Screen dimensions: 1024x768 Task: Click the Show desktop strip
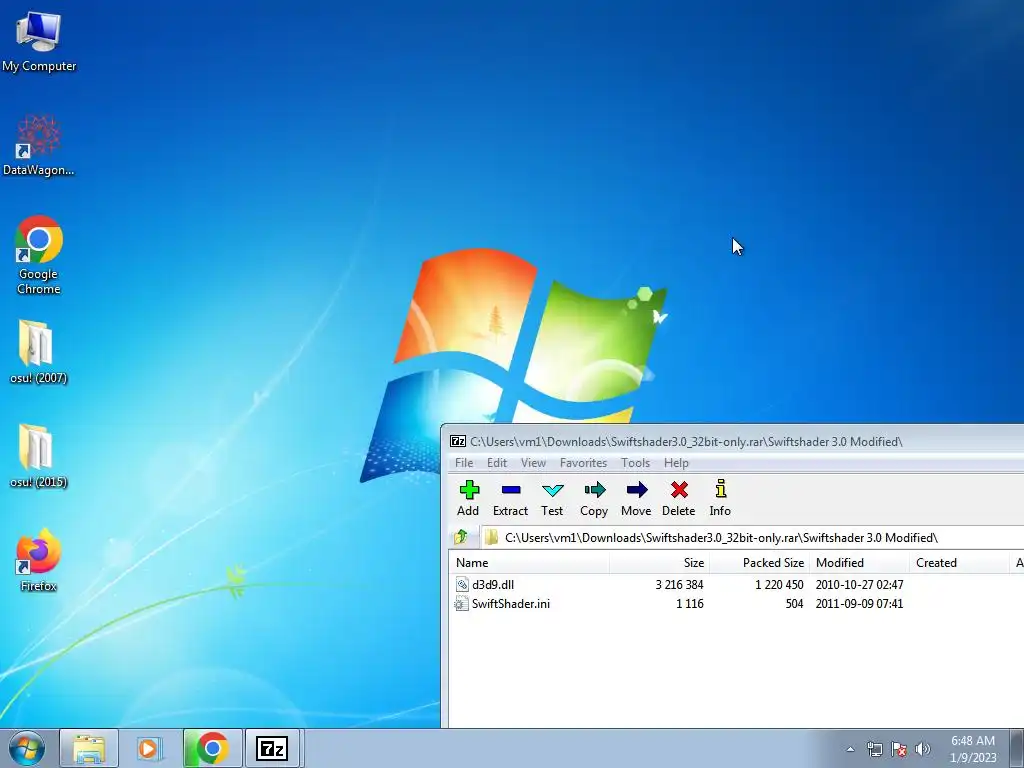tap(1016, 748)
